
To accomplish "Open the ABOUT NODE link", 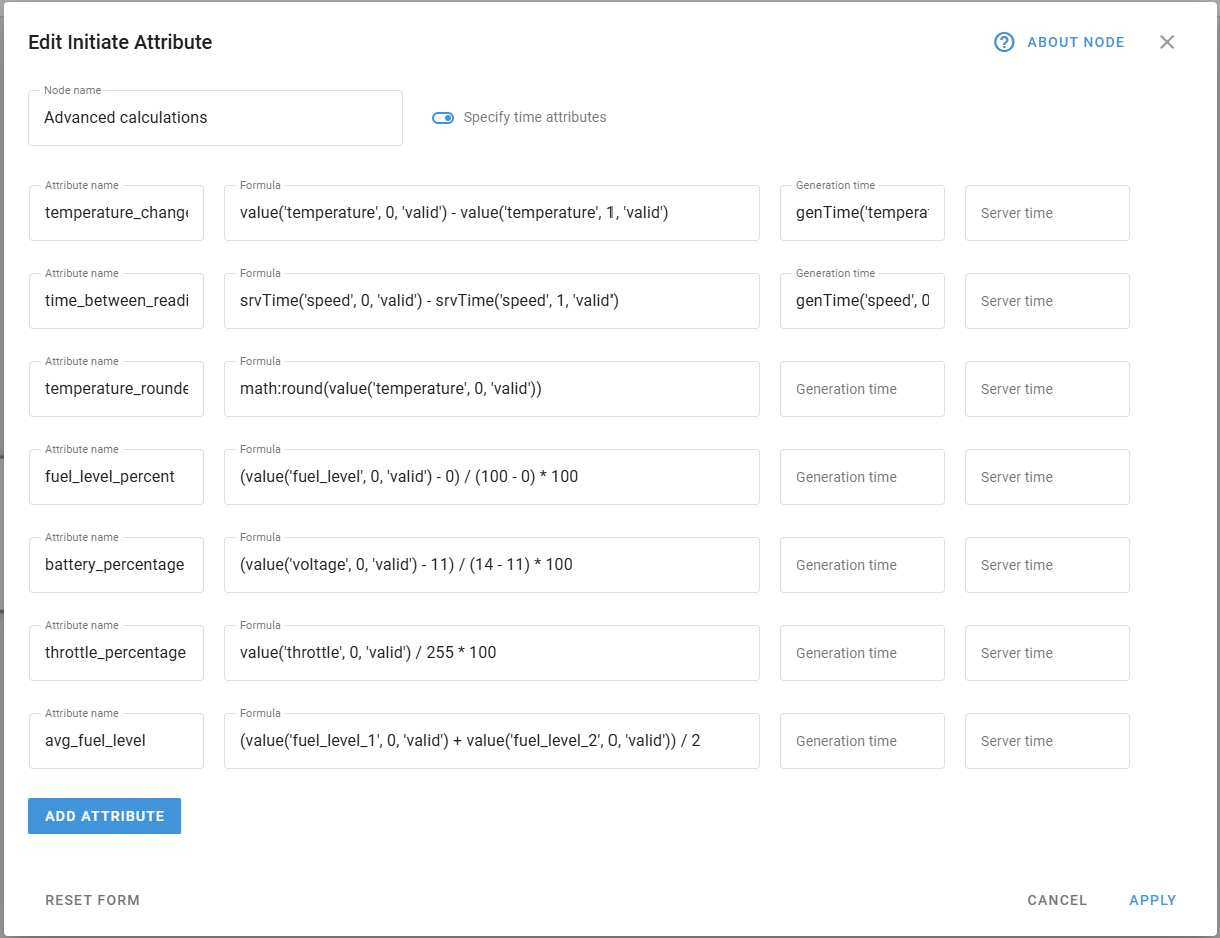I will (x=1075, y=42).
